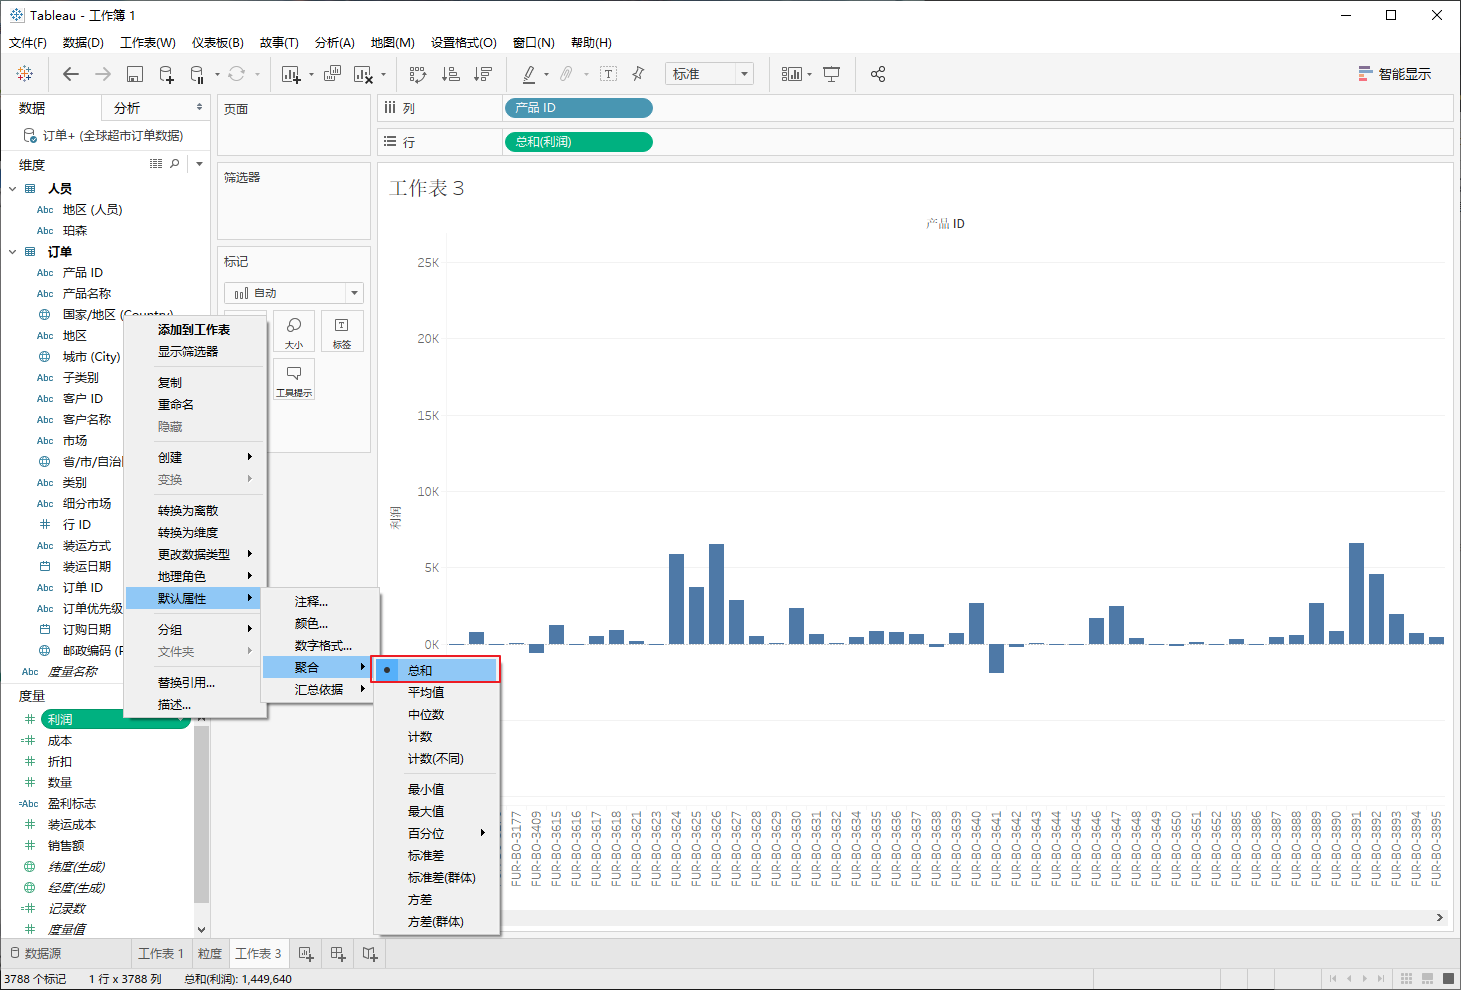Click the Label (标签) marks card button
The image size is (1461, 990).
point(342,332)
